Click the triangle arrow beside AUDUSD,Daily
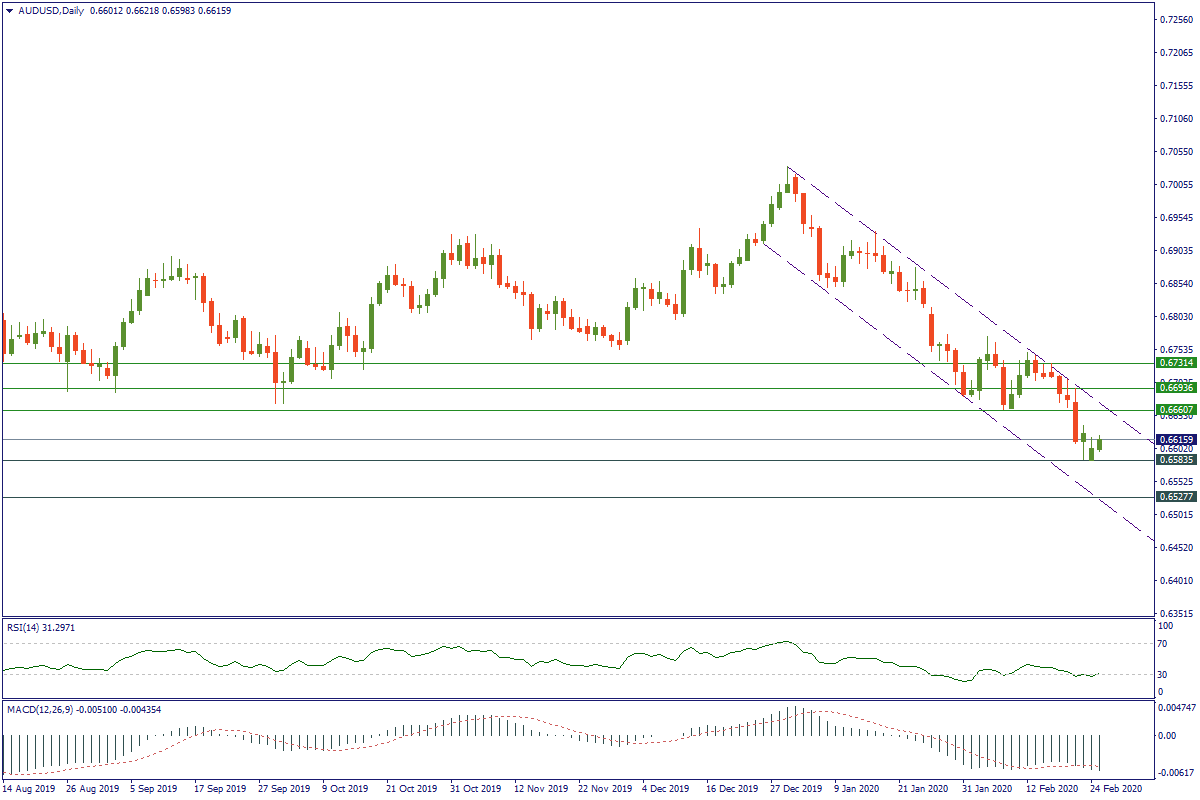 (x=9, y=10)
